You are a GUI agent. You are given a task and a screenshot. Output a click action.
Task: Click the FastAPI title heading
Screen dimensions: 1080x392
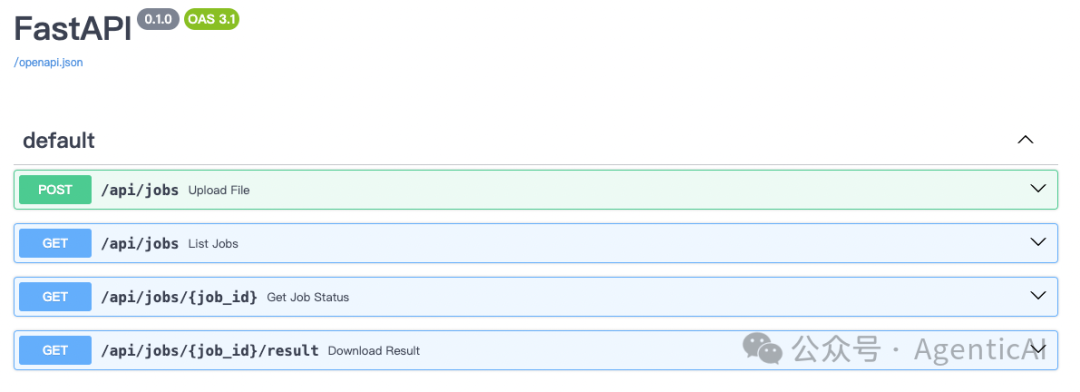tap(73, 30)
